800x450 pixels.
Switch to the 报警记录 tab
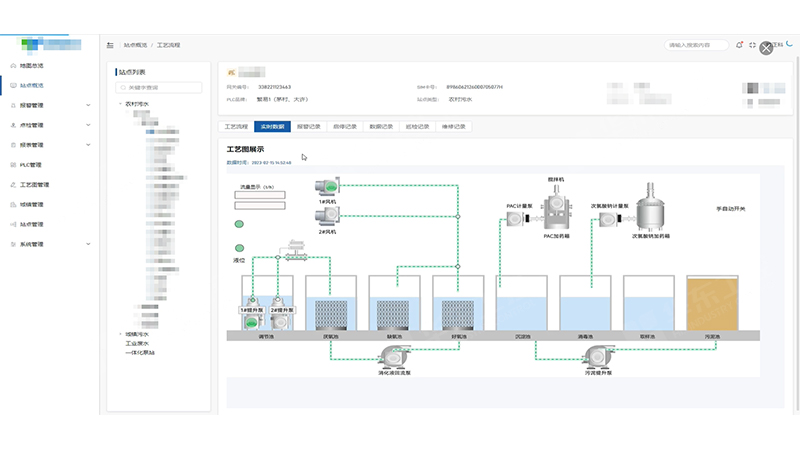pyautogui.click(x=308, y=127)
